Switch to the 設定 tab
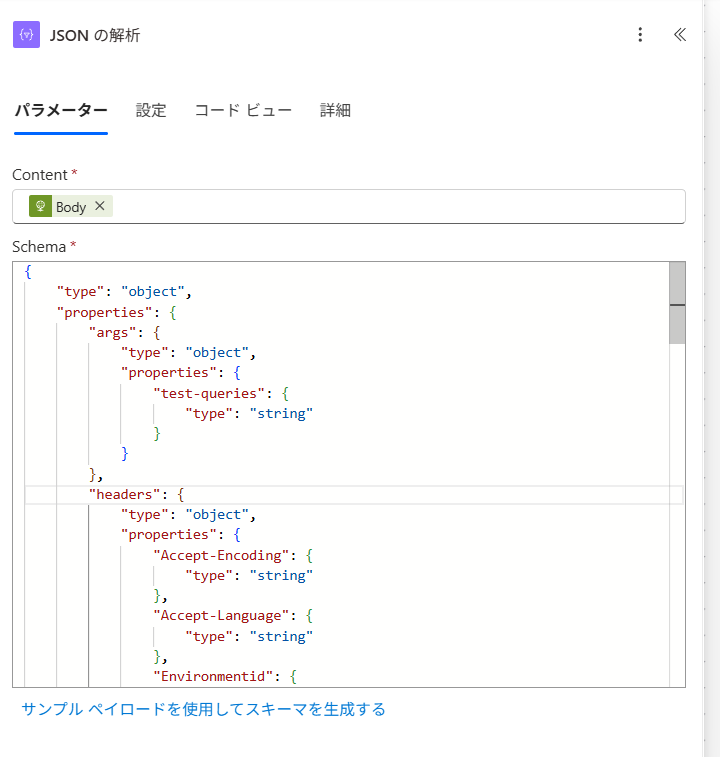Screen dimensions: 720x757 [x=151, y=111]
